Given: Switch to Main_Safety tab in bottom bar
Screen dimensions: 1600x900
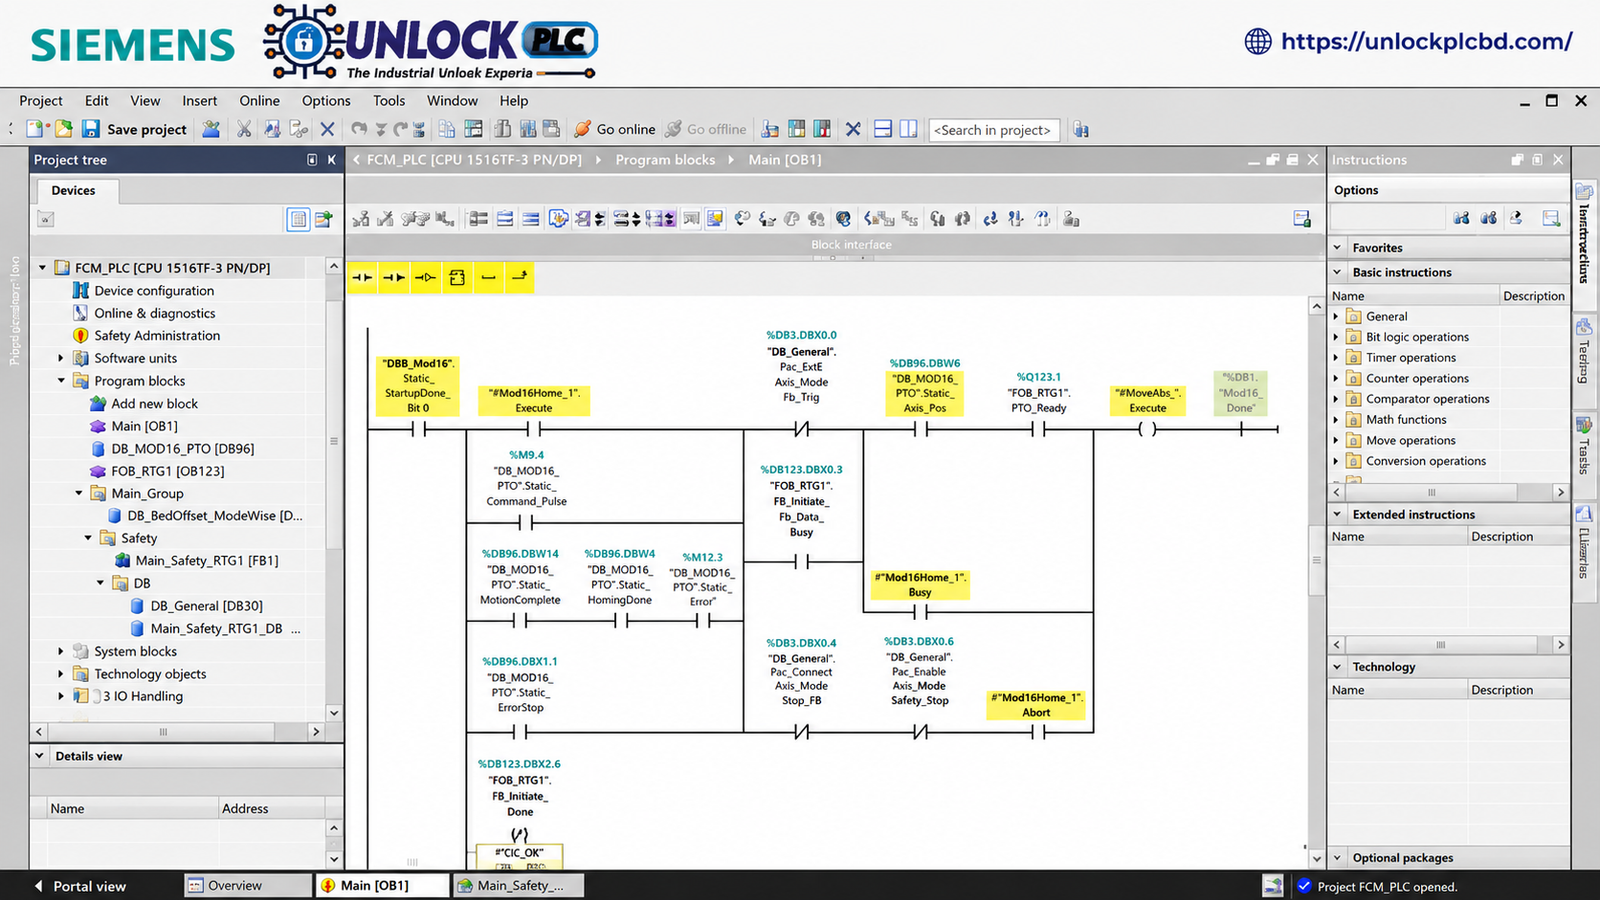Looking at the screenshot, I should [x=519, y=886].
